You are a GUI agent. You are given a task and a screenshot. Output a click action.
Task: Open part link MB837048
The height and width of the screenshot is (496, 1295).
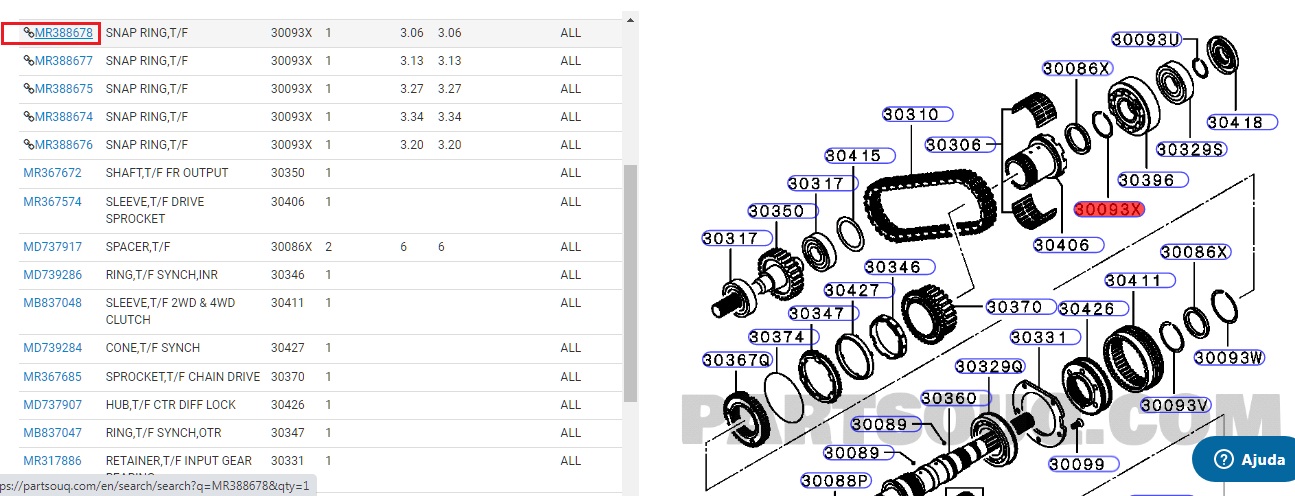pos(52,303)
